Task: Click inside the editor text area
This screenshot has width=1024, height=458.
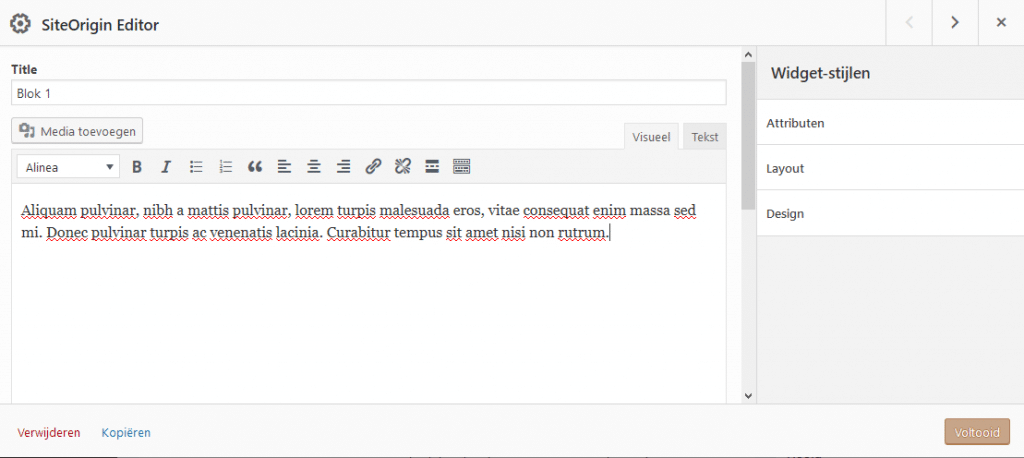Action: coord(369,294)
